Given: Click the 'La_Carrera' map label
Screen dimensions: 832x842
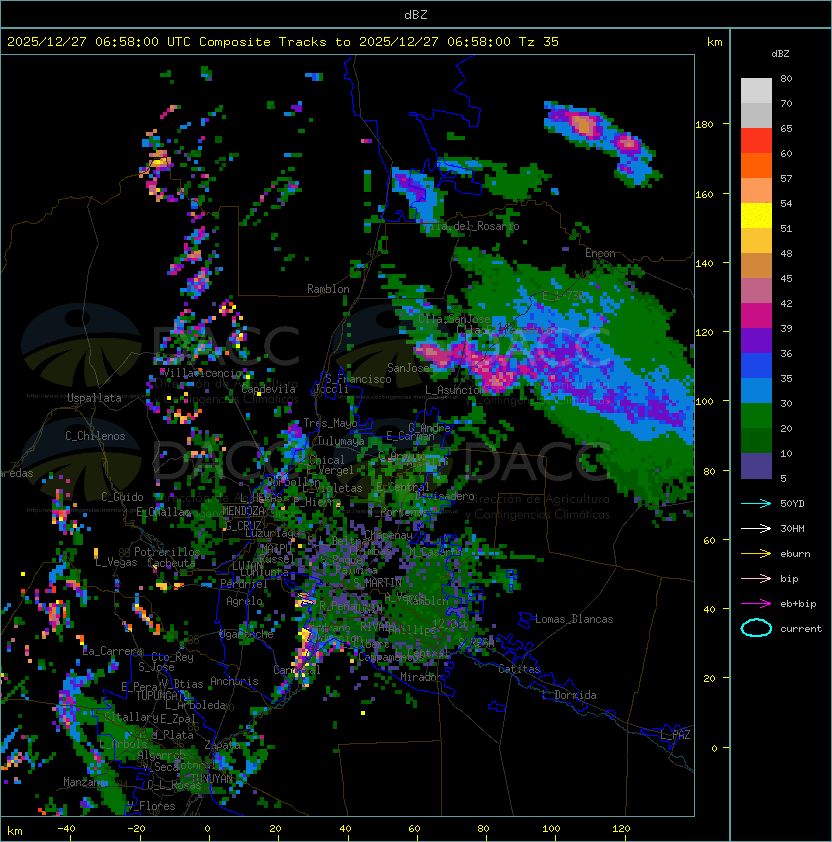Looking at the screenshot, I should (x=113, y=651).
